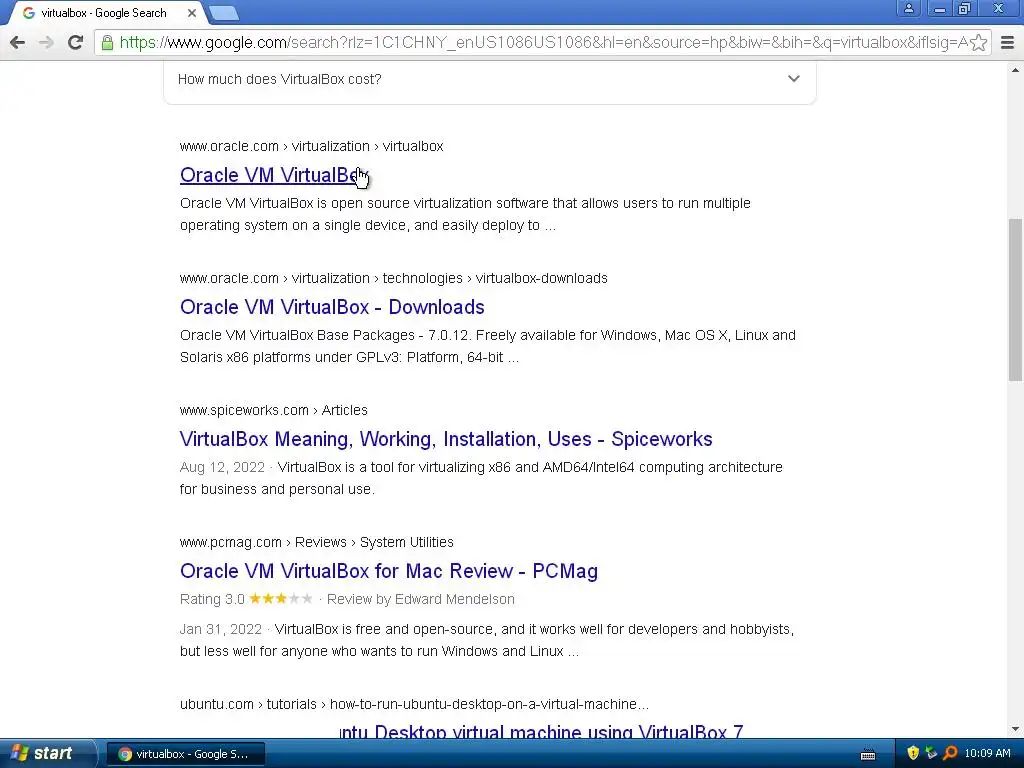The height and width of the screenshot is (768, 1024).
Task: Select the Chrome taskbar button
Action: coord(185,754)
